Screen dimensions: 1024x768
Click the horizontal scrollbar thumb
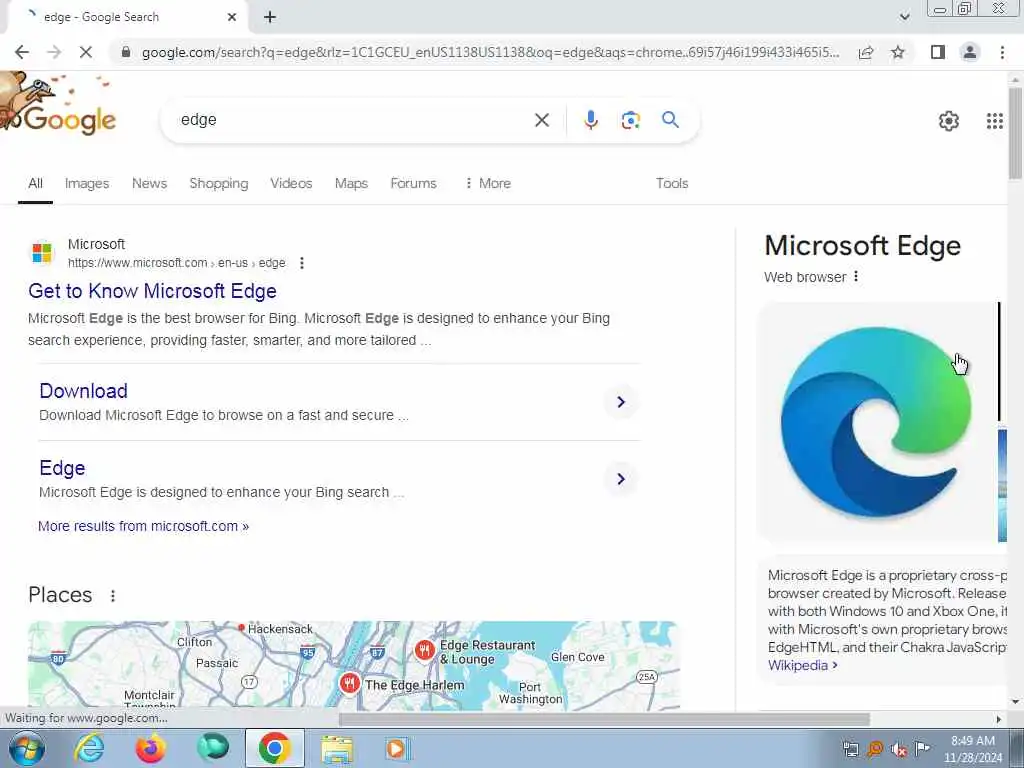pyautogui.click(x=604, y=719)
